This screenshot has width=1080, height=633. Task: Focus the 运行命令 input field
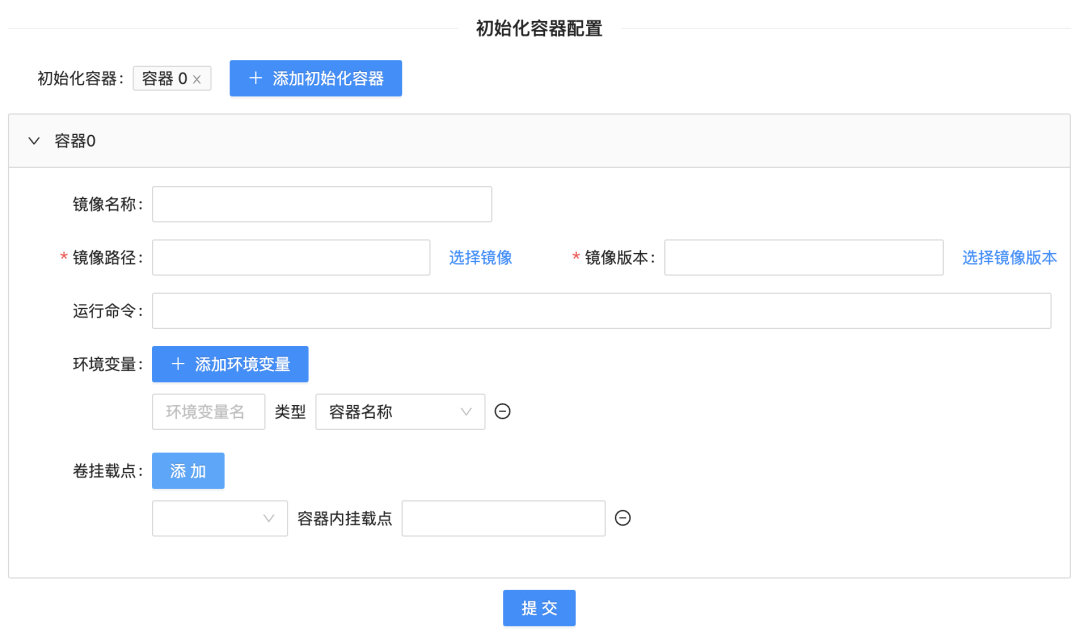coord(601,311)
